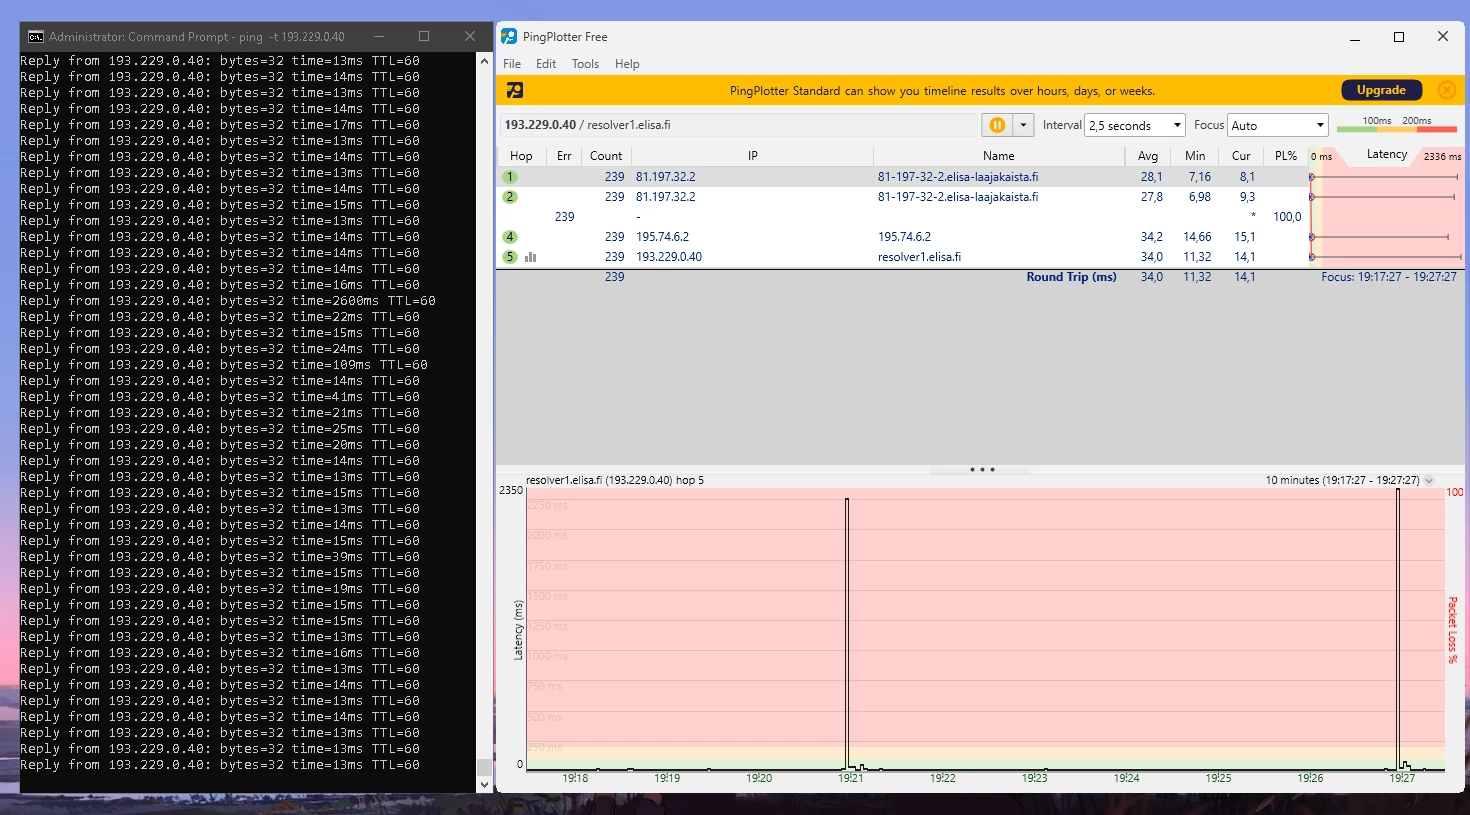Click the three-dot splitter above the timeline graph
This screenshot has height=815, width=1470.
981,469
